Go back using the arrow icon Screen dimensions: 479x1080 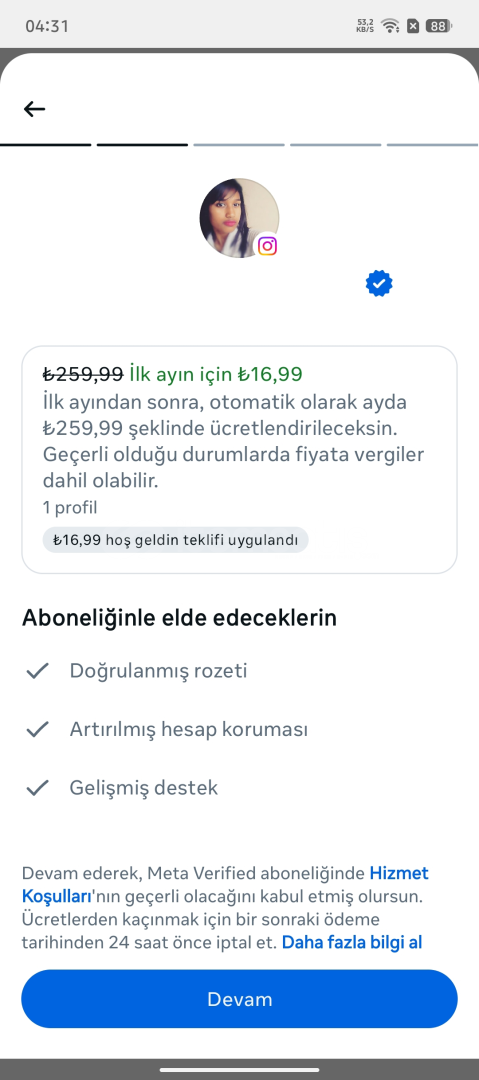click(34, 109)
